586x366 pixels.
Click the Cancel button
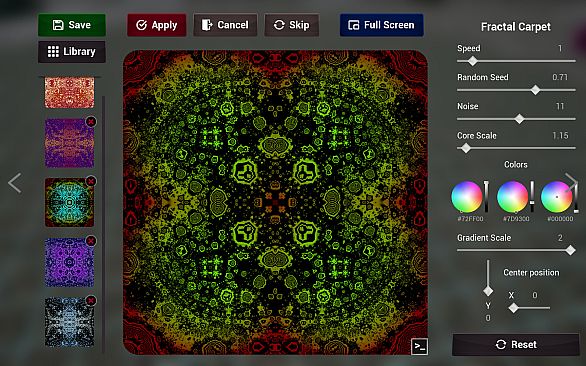point(225,25)
